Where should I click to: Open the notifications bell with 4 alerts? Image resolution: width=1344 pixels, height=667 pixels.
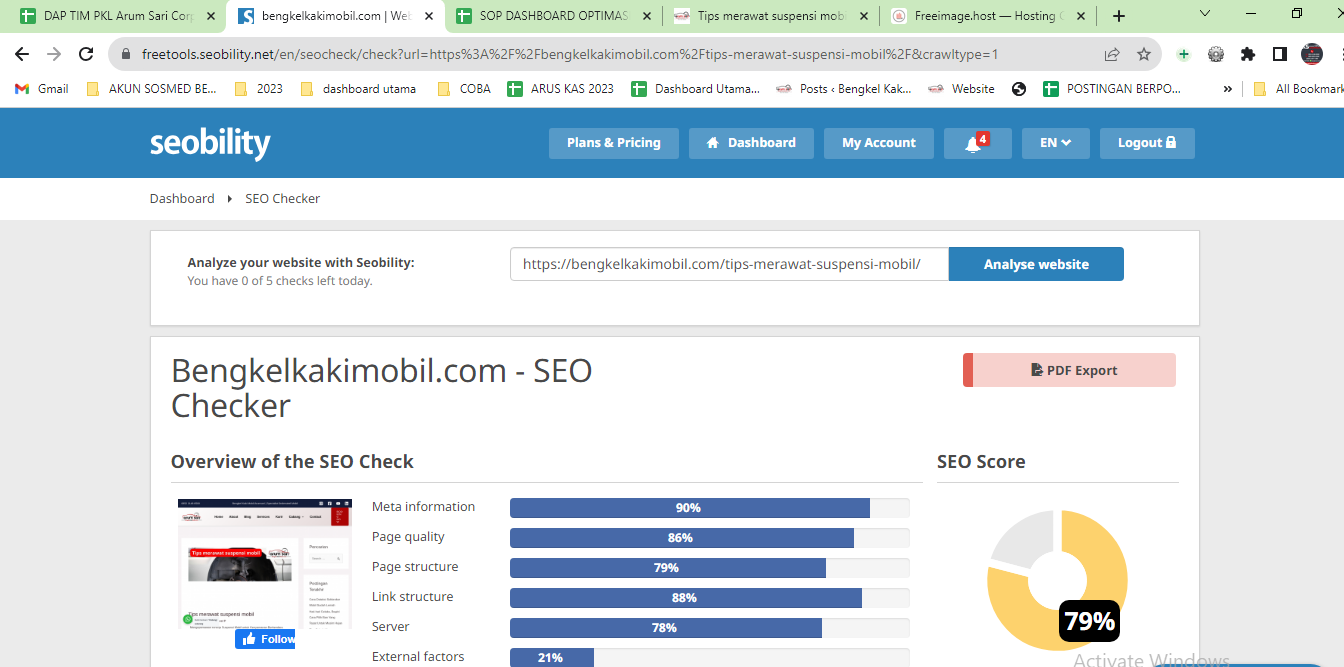(x=977, y=143)
